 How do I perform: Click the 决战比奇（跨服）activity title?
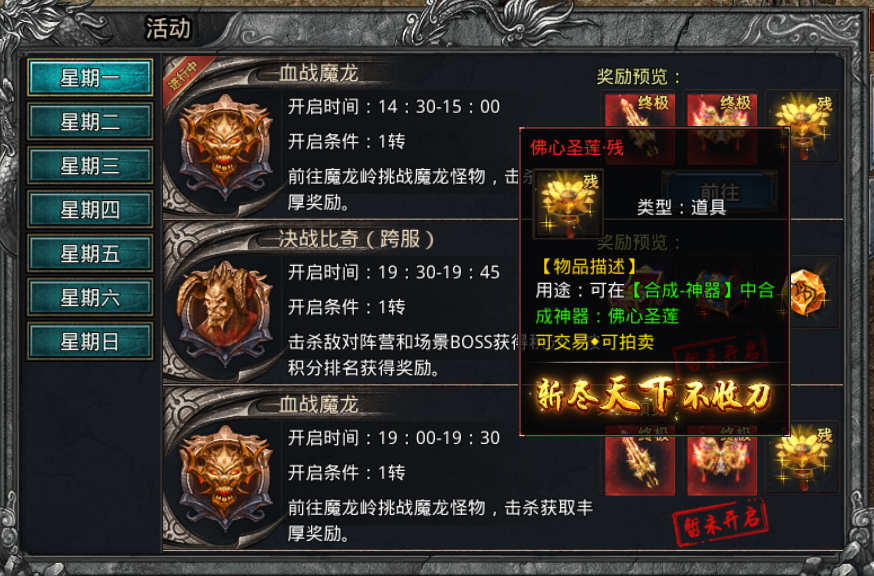click(357, 239)
